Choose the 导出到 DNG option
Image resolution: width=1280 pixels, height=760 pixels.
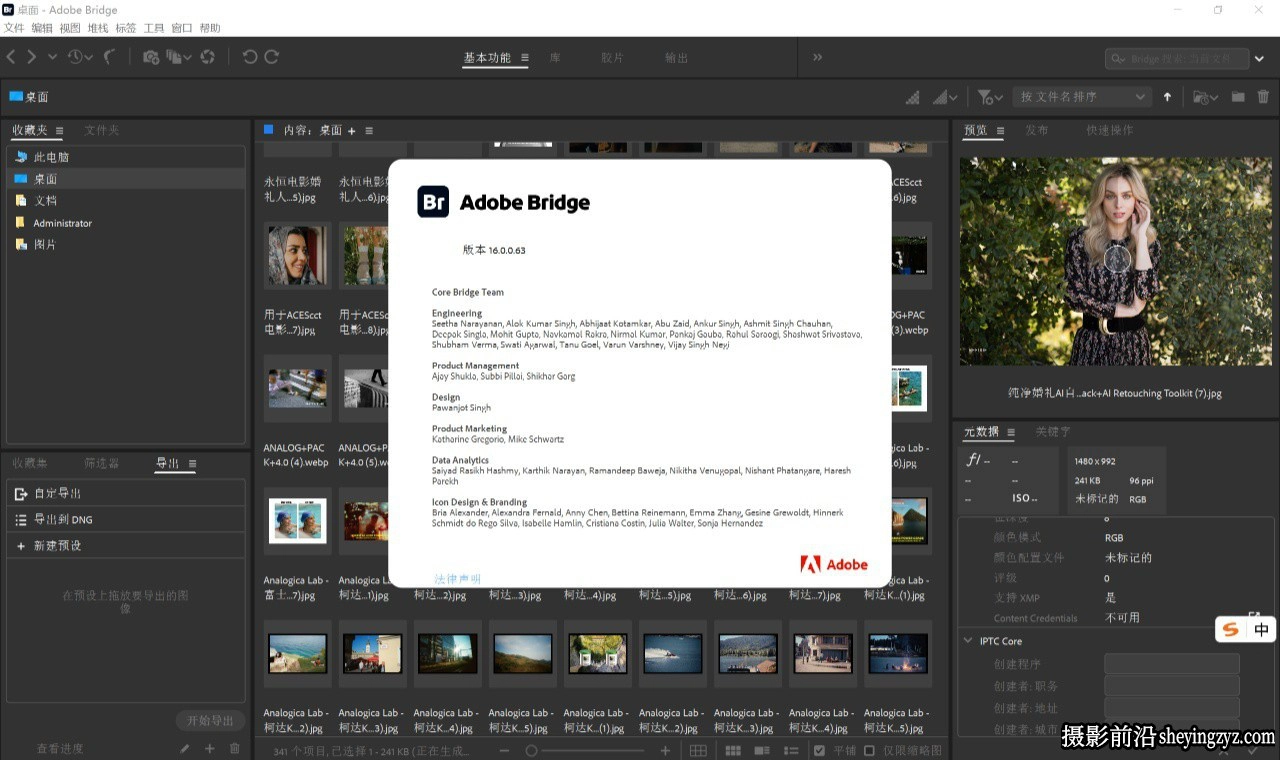pos(125,519)
